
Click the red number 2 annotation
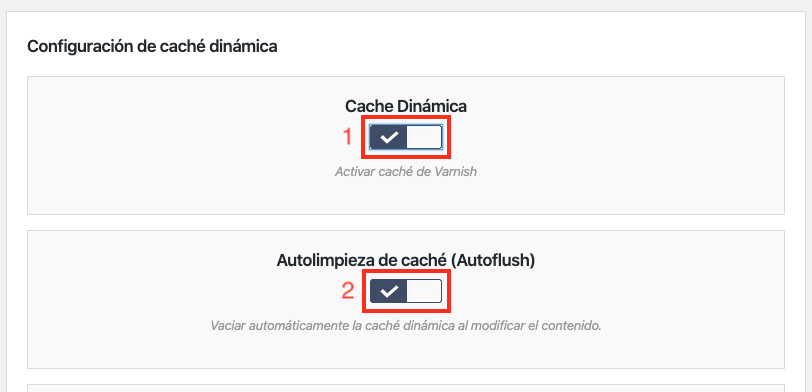[347, 291]
